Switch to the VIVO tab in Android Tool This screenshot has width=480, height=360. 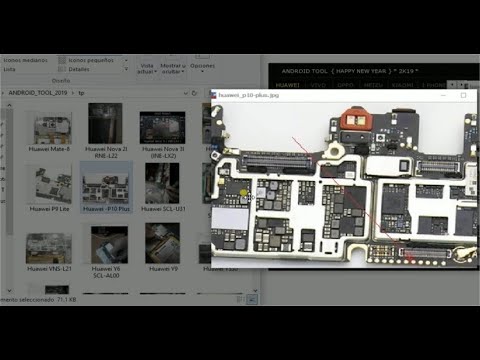click(318, 85)
